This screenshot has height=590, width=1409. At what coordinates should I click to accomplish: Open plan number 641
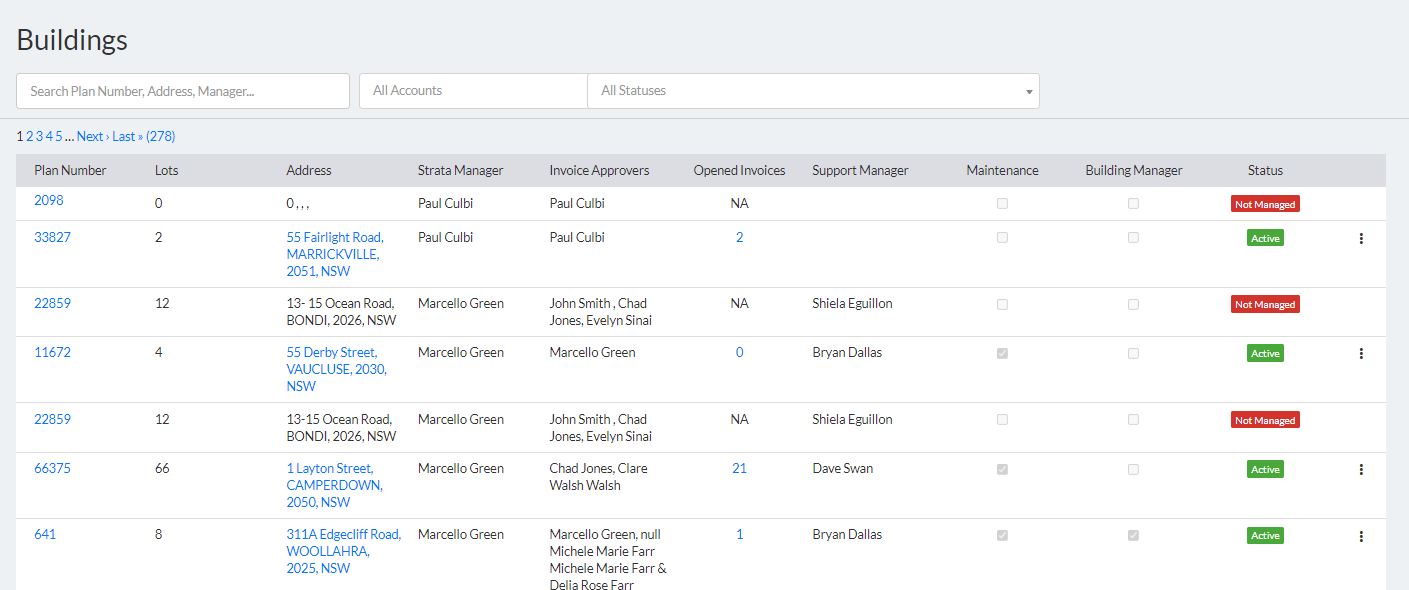[45, 534]
